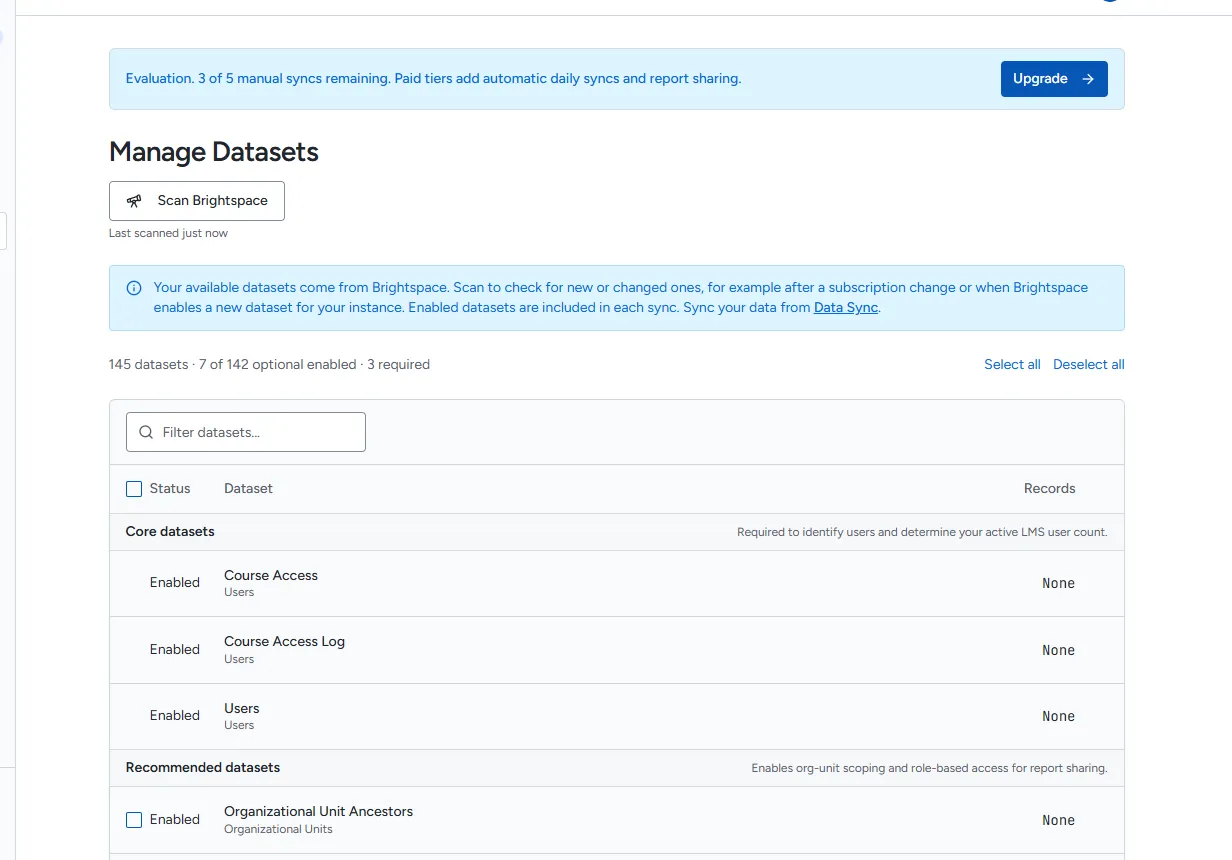Click the Upgrade button
1232x860 pixels.
1054,79
